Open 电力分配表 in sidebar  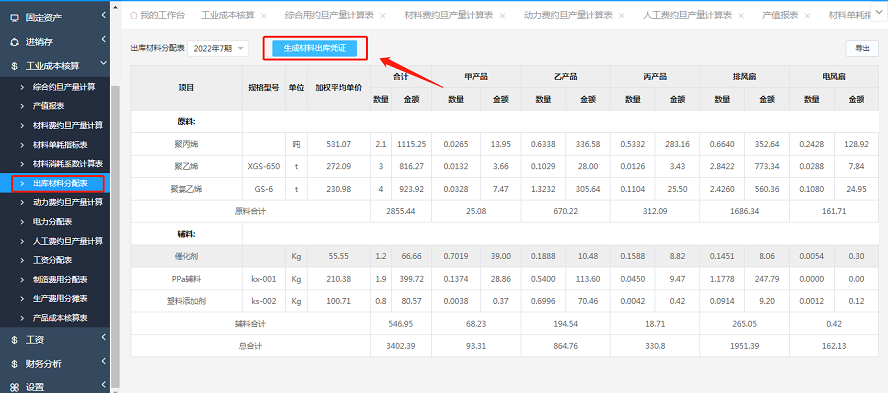pos(54,221)
